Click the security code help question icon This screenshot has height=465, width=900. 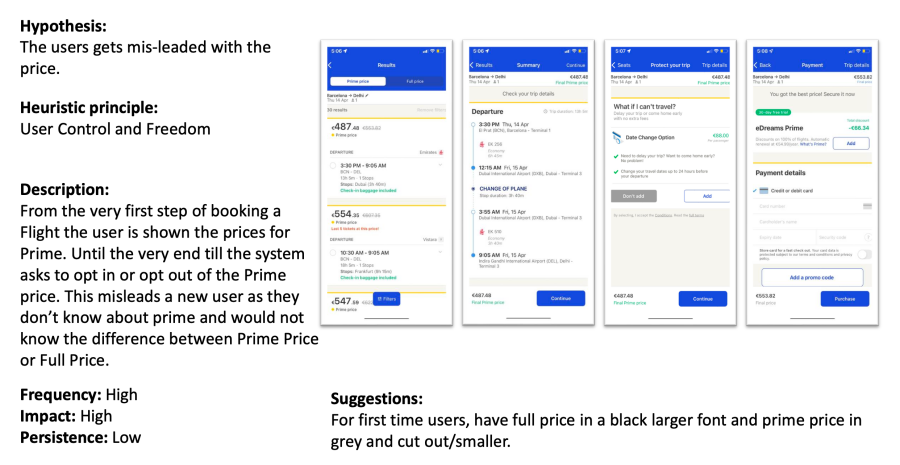point(868,237)
